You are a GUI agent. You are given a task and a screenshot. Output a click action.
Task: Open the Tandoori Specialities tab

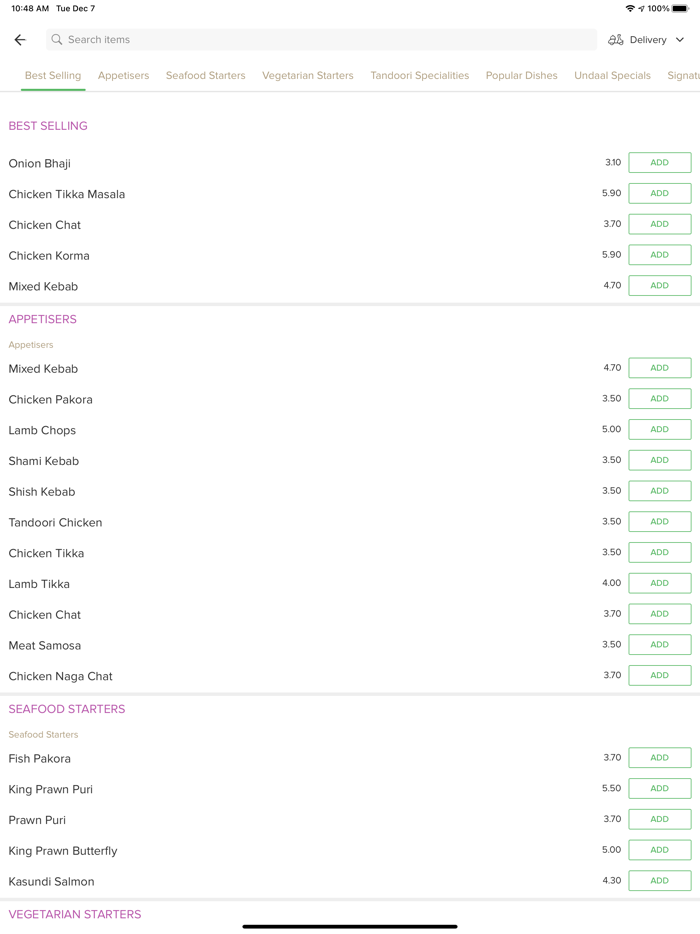[x=419, y=76]
